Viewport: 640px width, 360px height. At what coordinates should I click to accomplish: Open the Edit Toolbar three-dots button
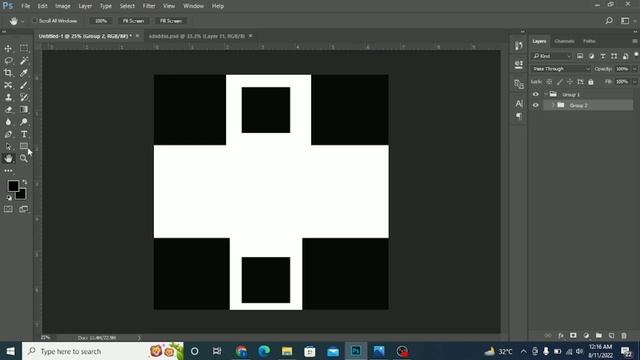pyautogui.click(x=8, y=171)
